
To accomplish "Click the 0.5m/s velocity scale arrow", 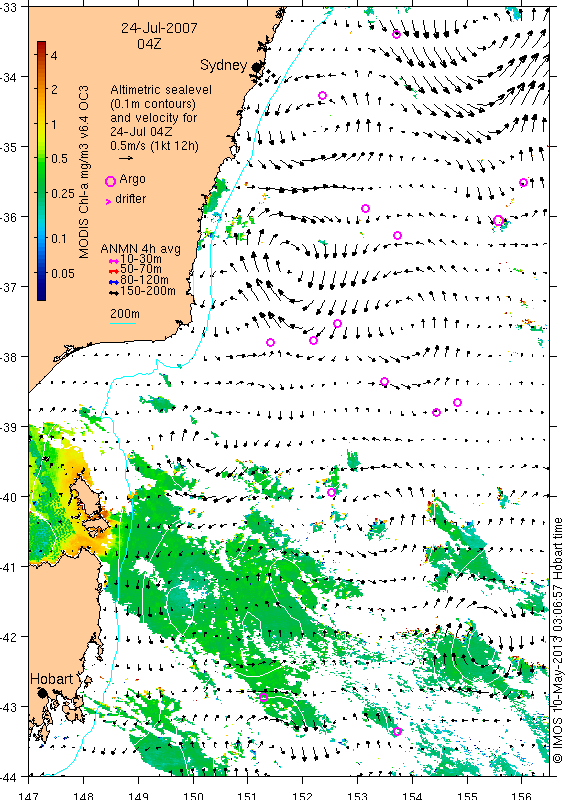I will click(x=126, y=158).
